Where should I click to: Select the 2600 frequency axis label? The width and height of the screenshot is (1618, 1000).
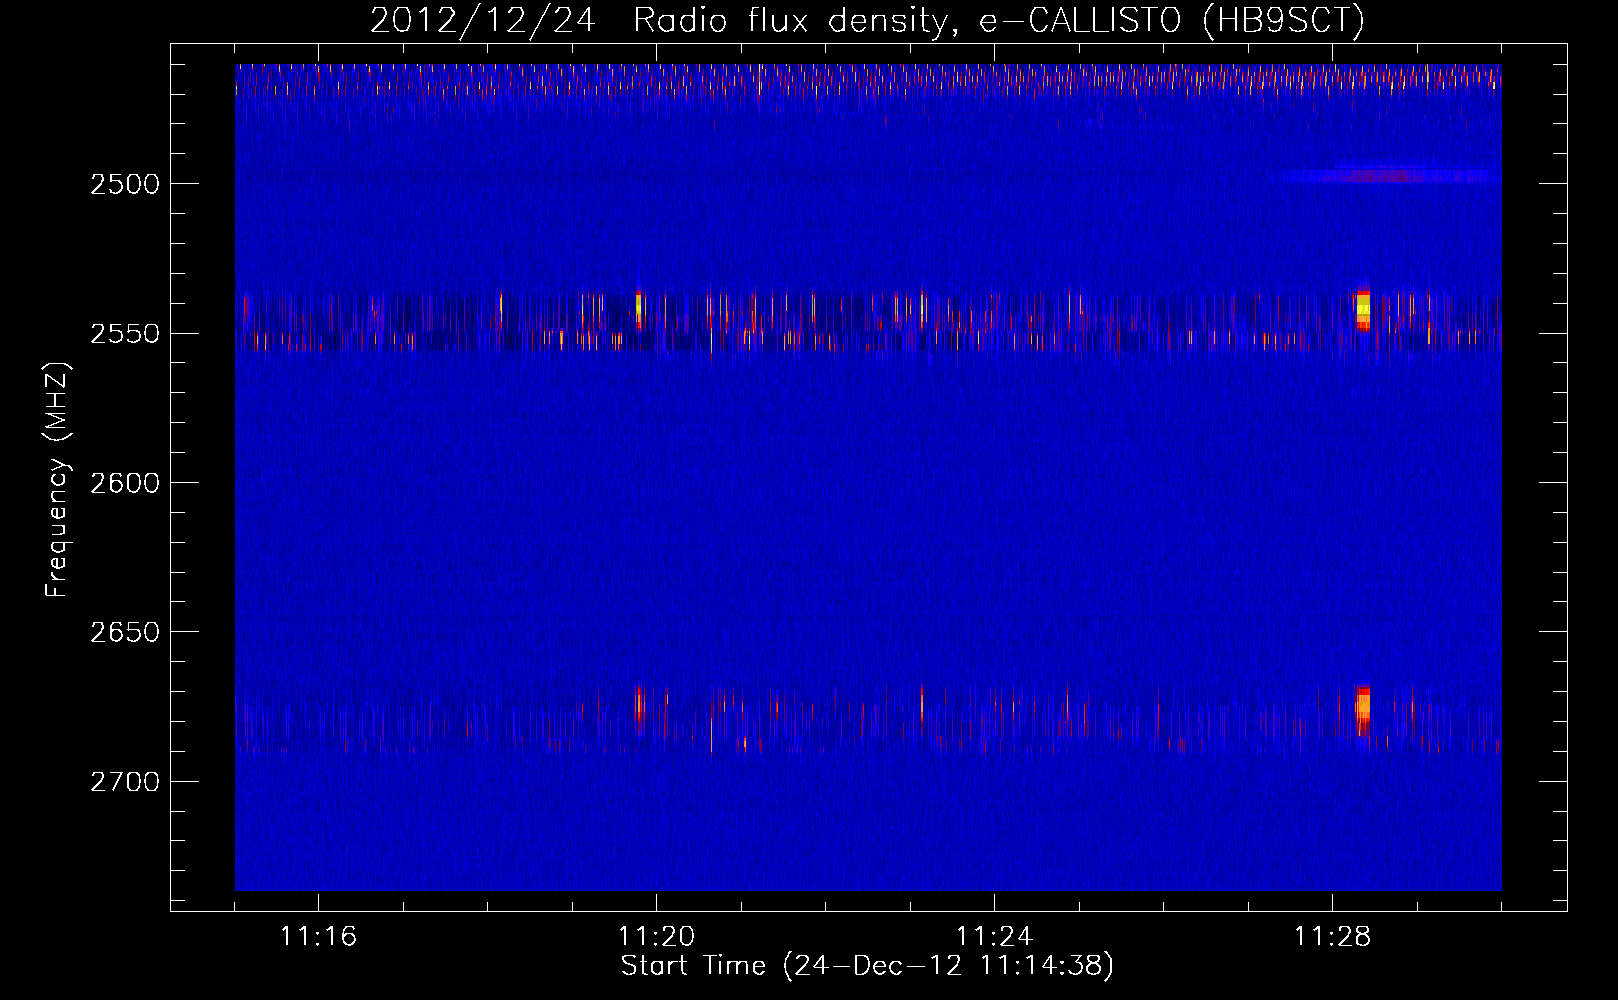(x=125, y=482)
